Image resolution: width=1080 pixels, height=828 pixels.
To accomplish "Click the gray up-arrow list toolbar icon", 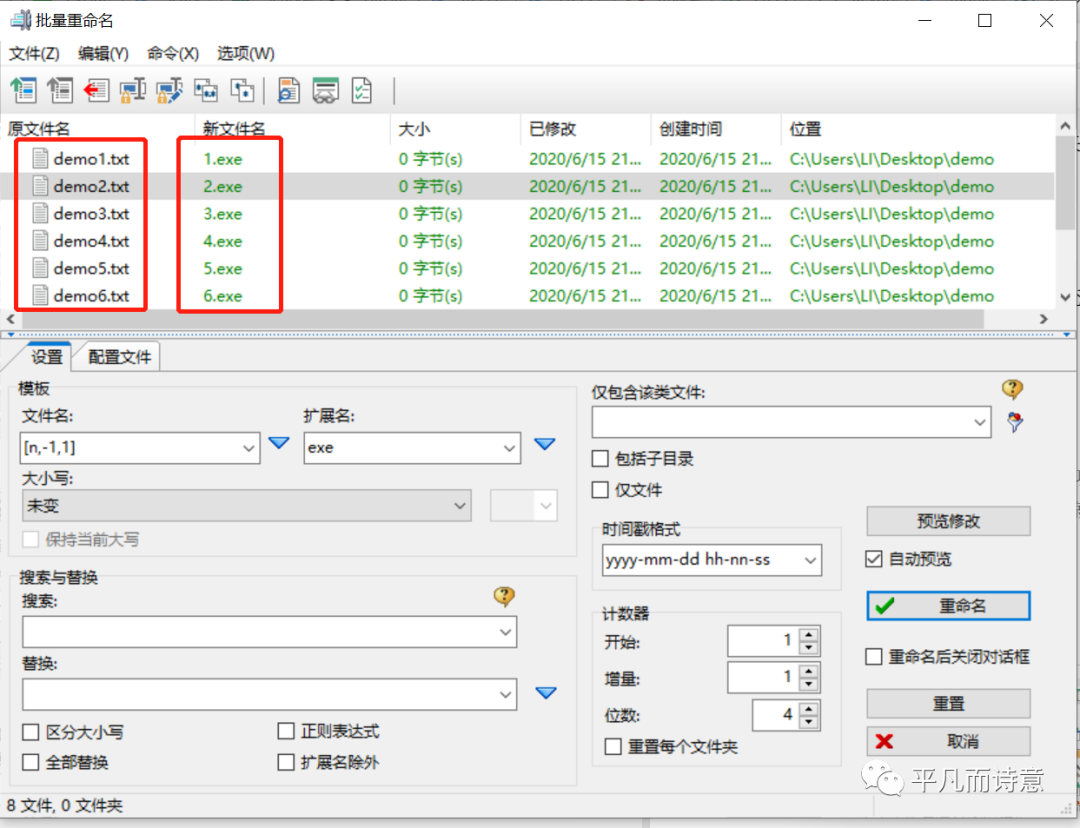I will click(61, 90).
